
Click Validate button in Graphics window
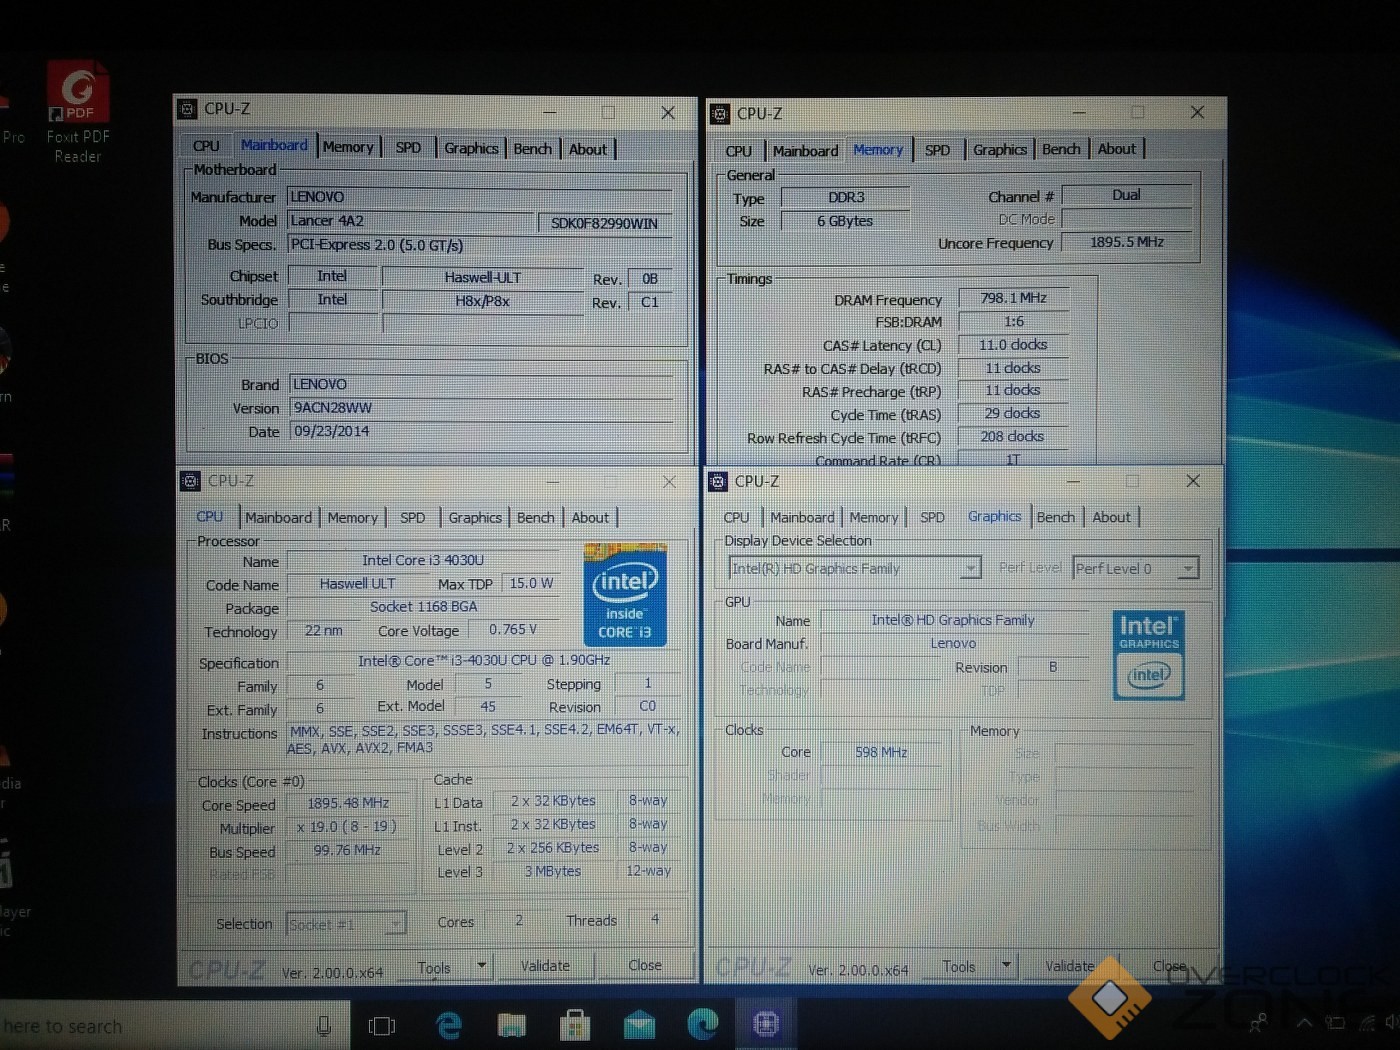[x=1069, y=966]
